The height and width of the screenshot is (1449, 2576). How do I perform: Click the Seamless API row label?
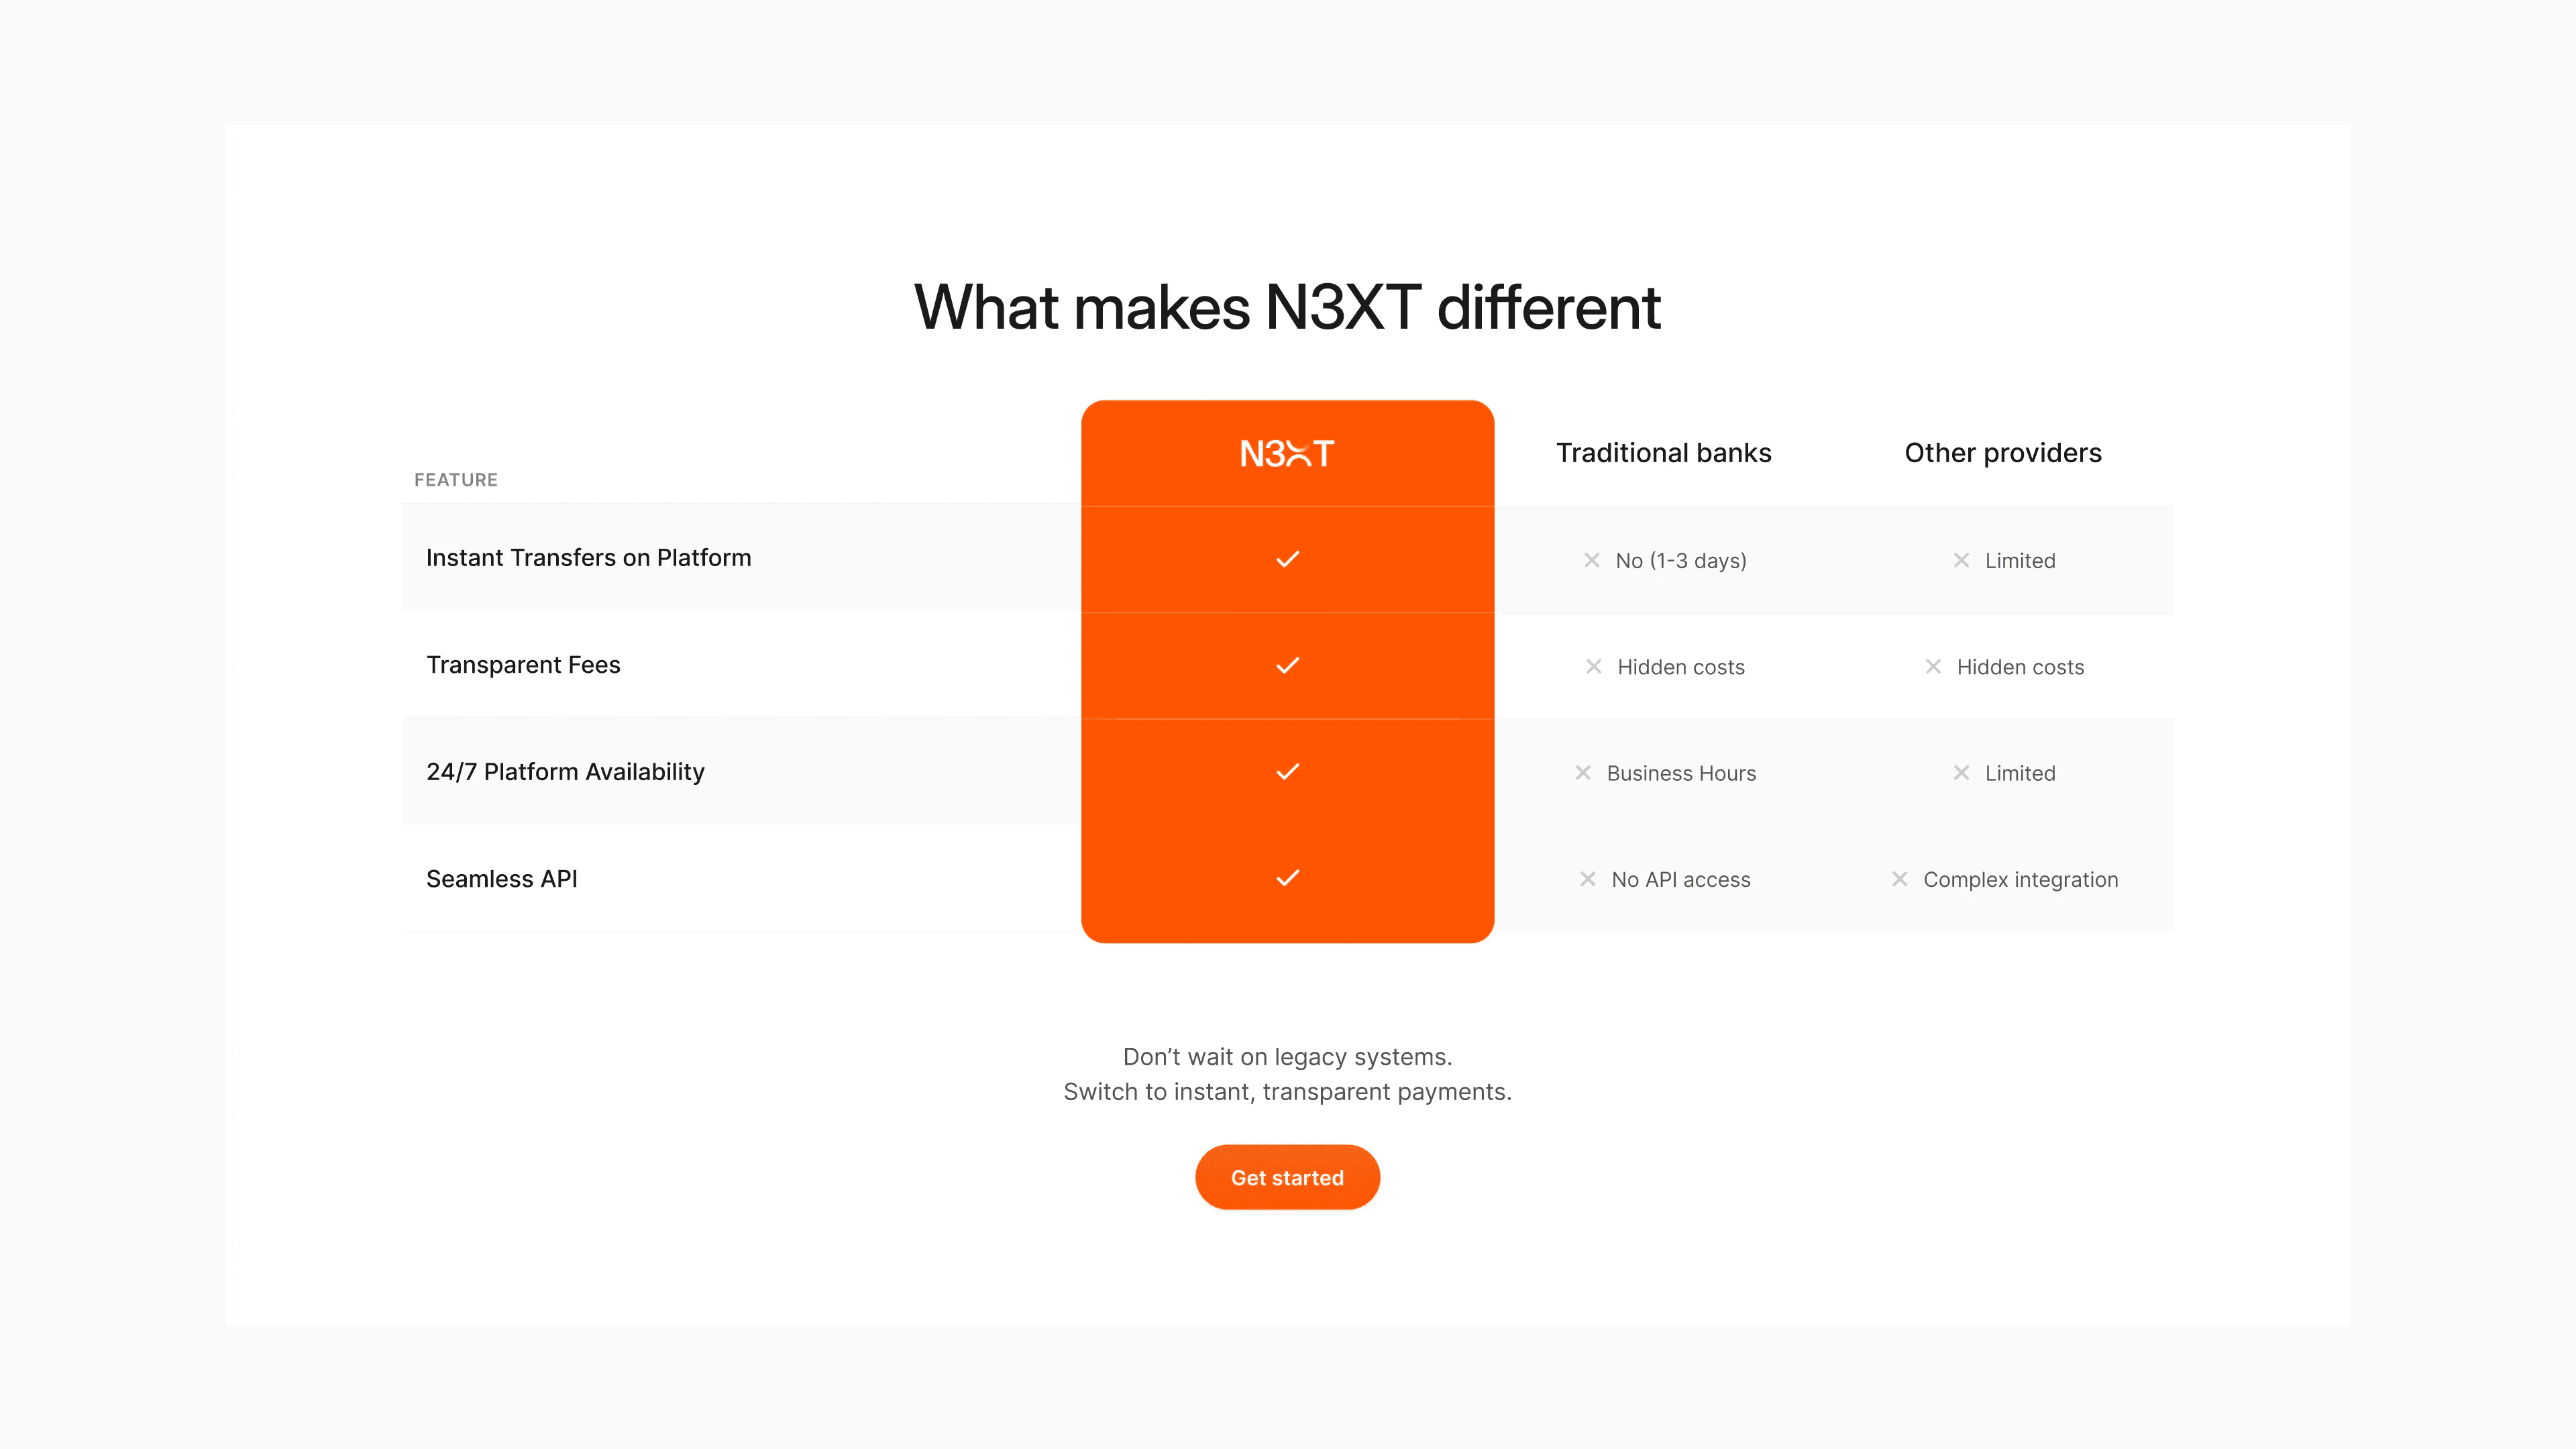click(x=502, y=879)
